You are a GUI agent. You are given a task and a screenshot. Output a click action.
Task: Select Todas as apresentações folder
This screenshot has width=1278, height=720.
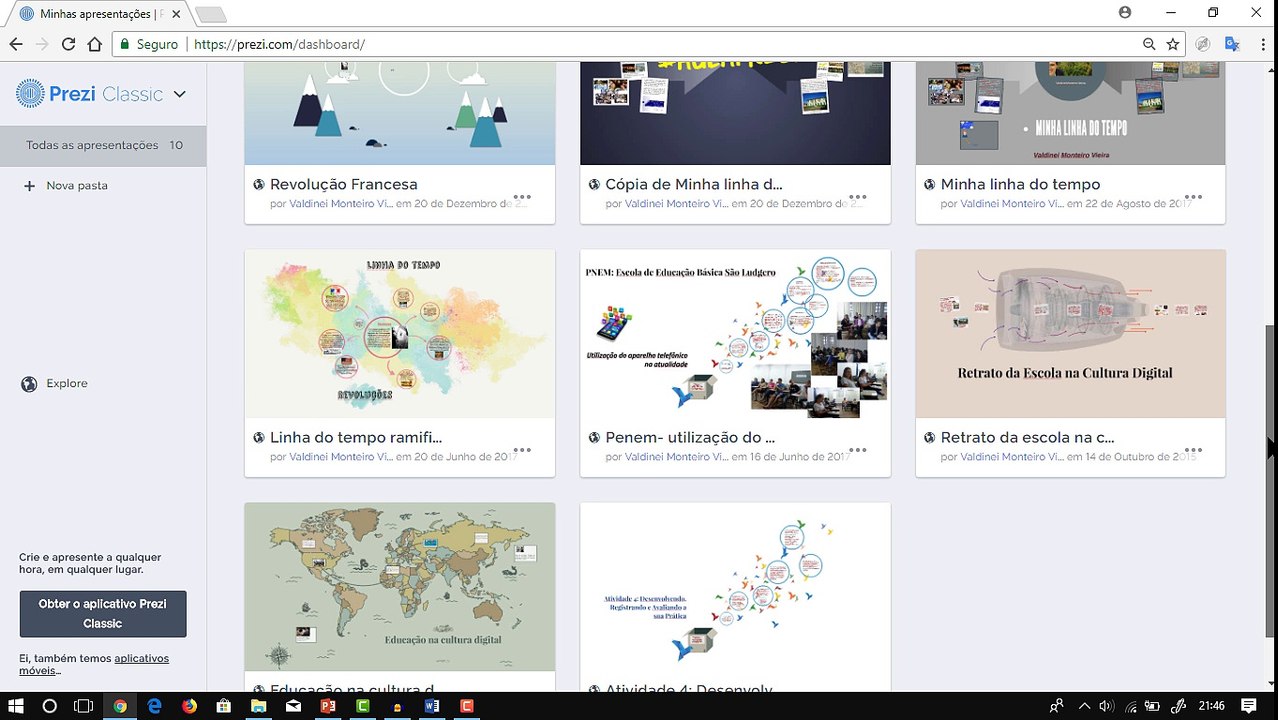(104, 145)
